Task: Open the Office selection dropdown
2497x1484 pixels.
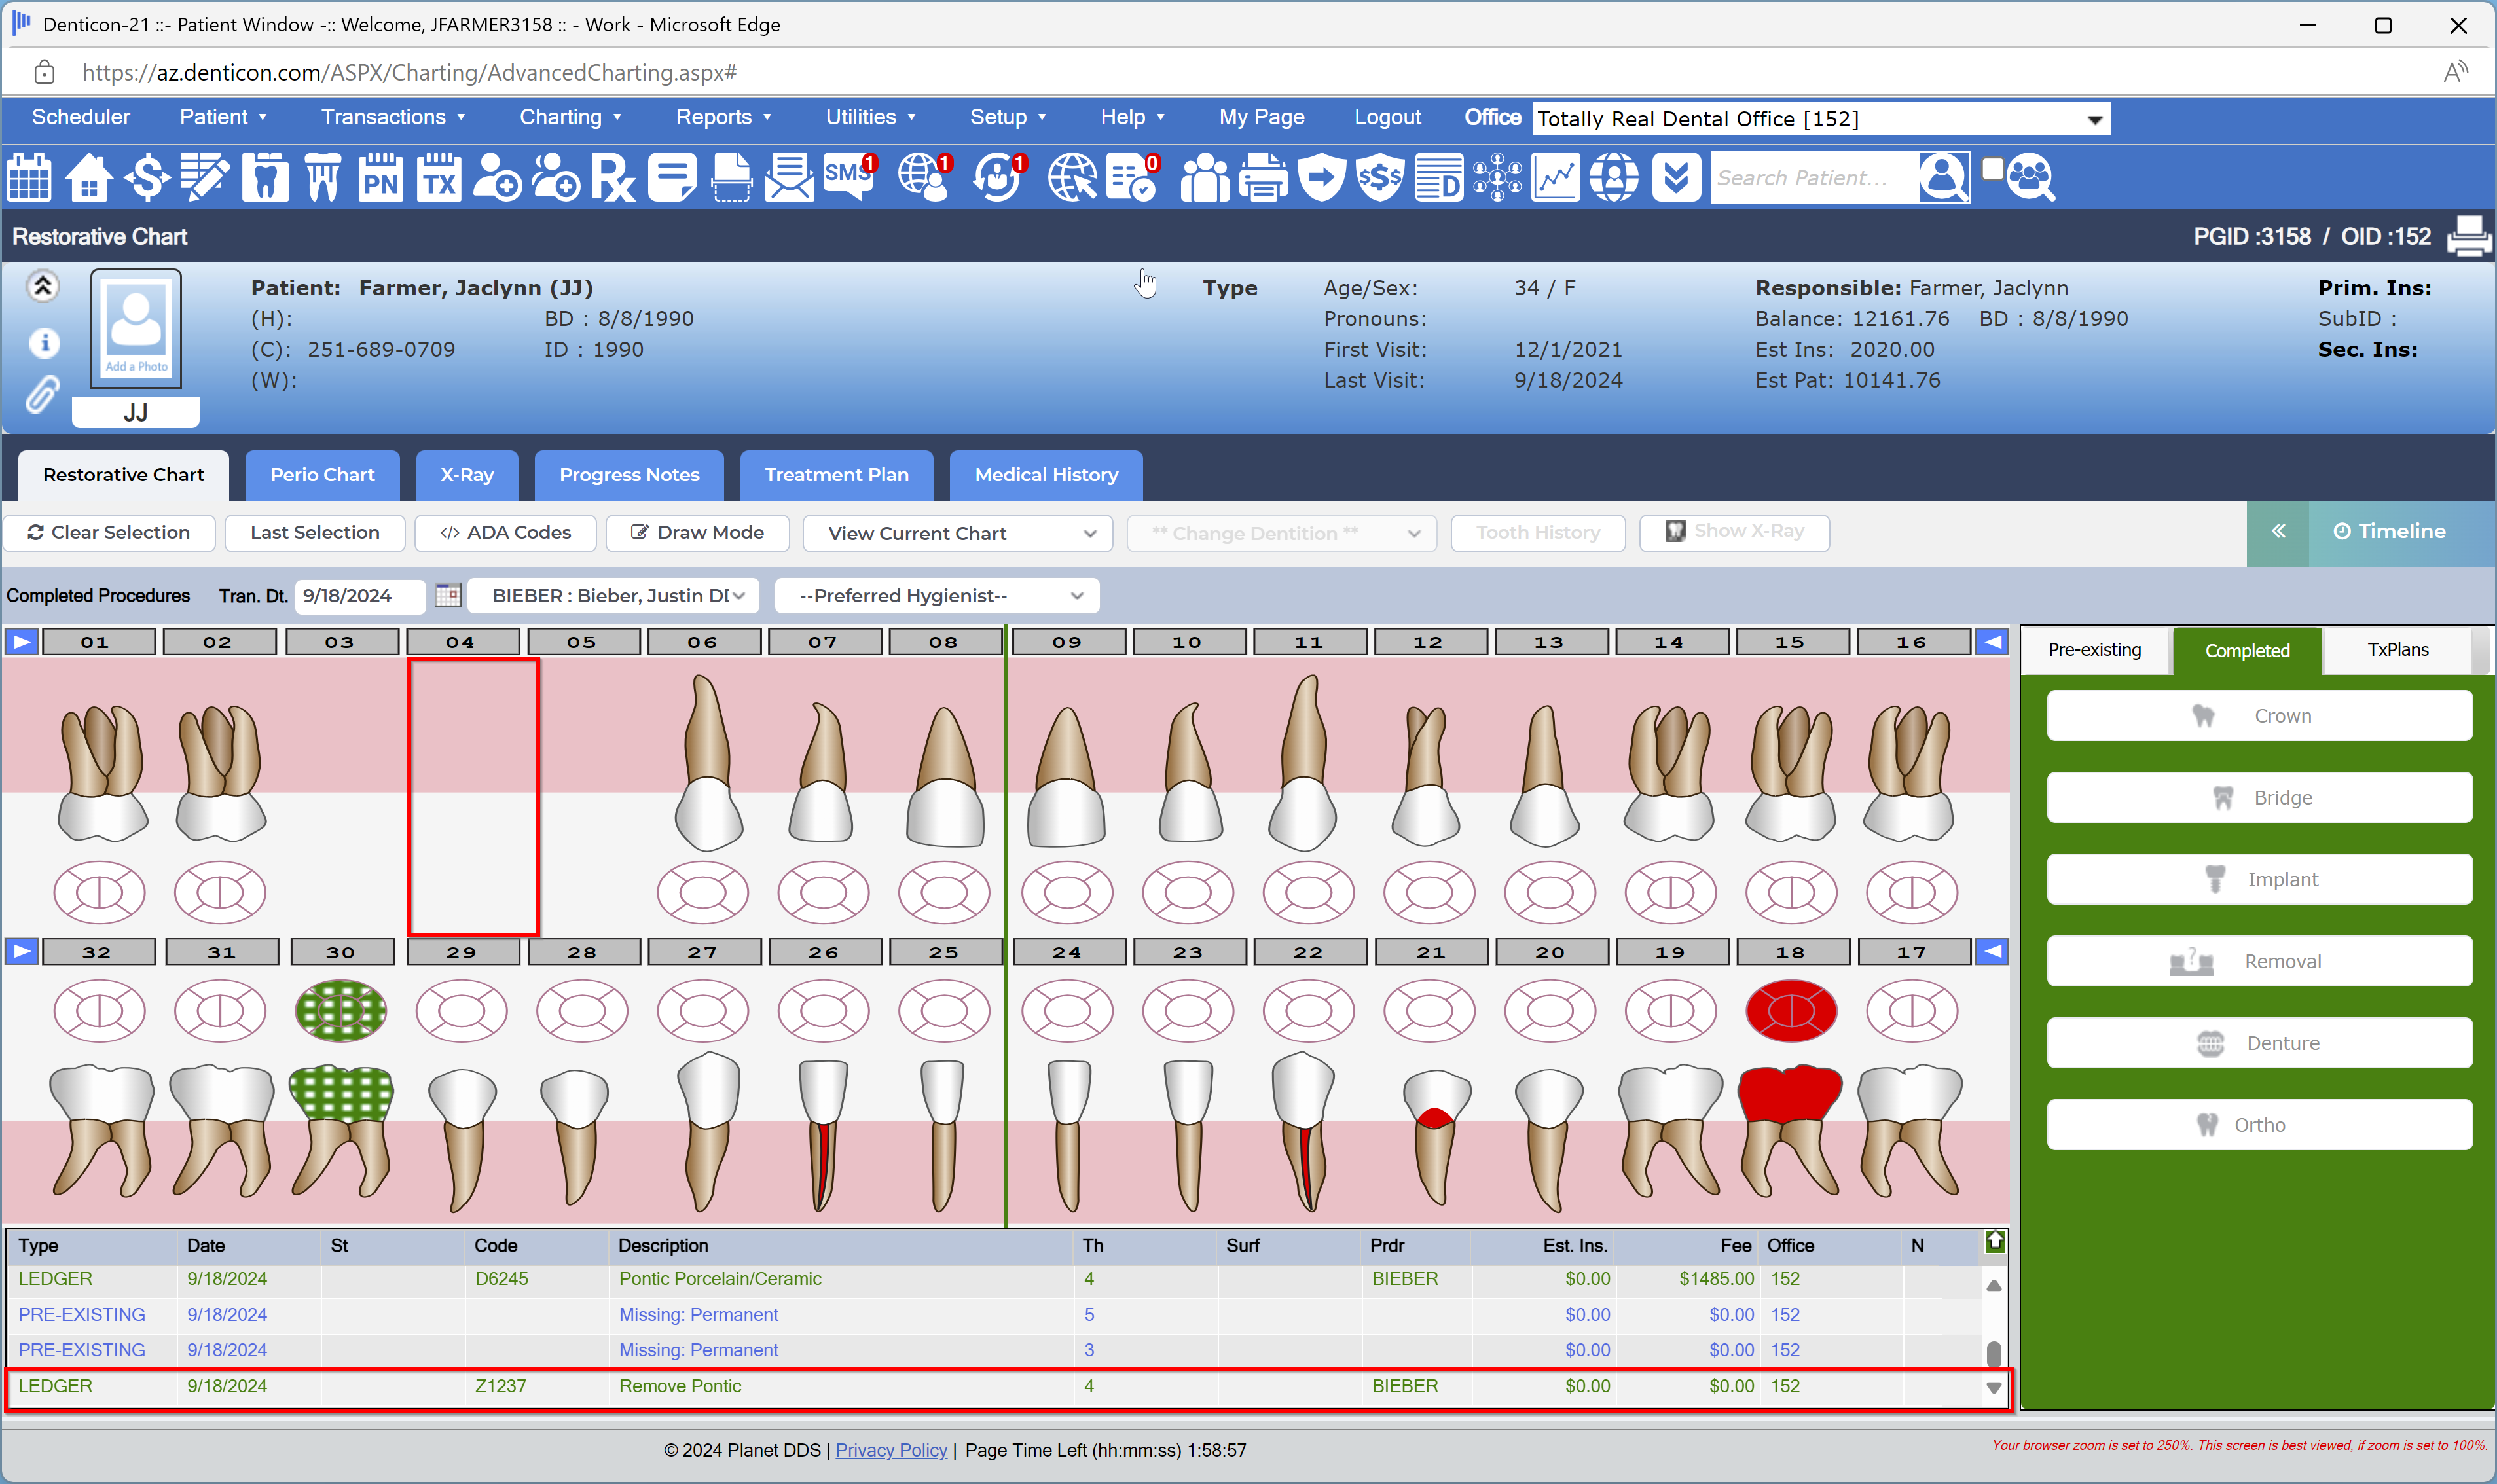Action: click(1821, 119)
